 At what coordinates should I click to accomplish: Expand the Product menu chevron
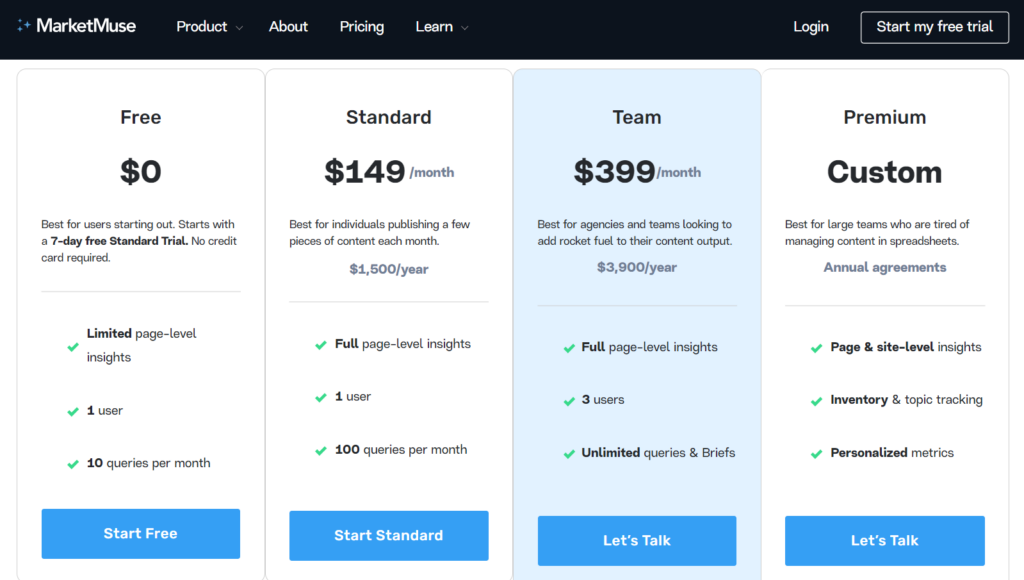coord(239,28)
